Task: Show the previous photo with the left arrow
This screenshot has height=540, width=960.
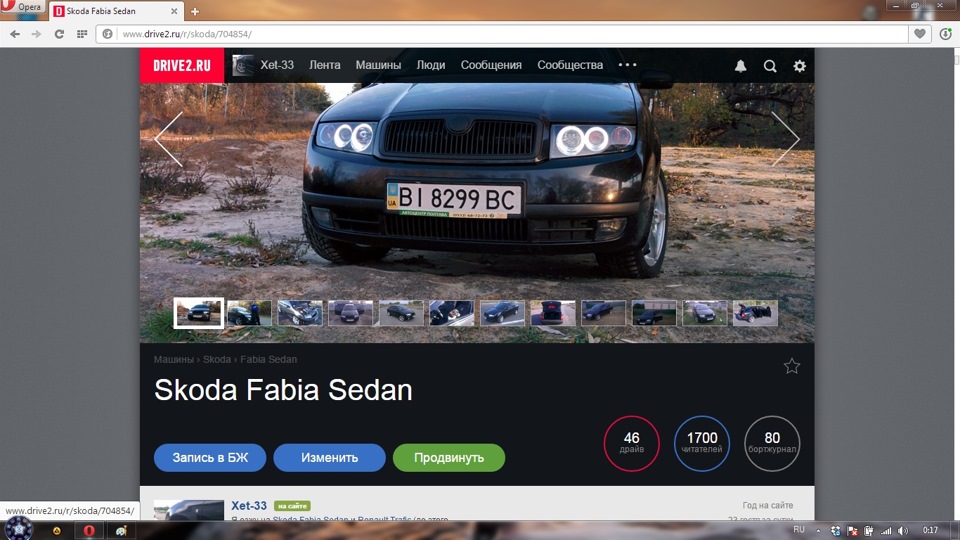Action: pyautogui.click(x=169, y=139)
